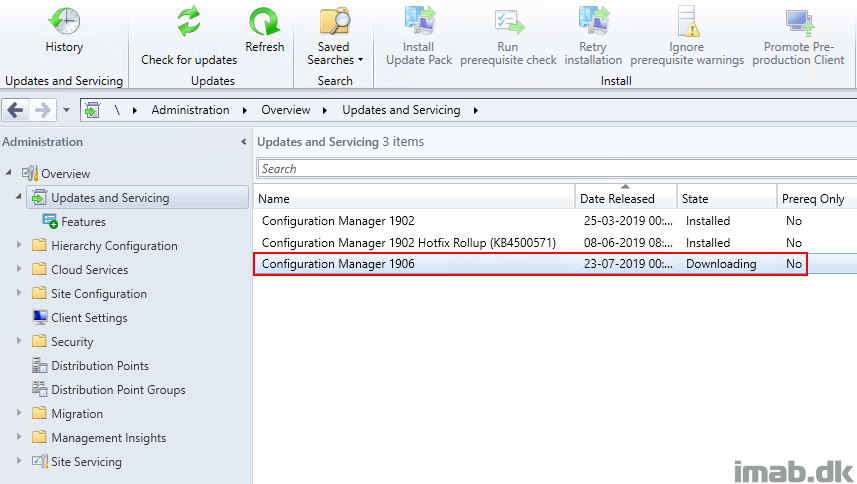This screenshot has height=484, width=857.
Task: Click the Site Servicing node icon
Action: pos(39,461)
